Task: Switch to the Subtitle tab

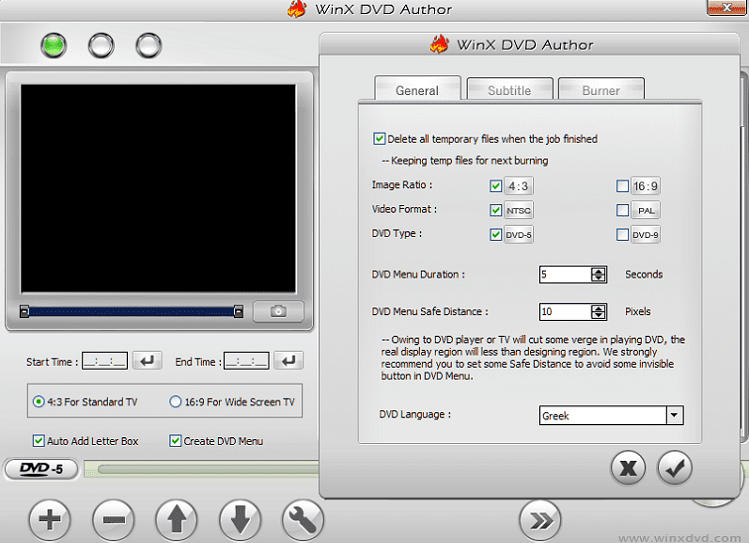Action: point(509,90)
